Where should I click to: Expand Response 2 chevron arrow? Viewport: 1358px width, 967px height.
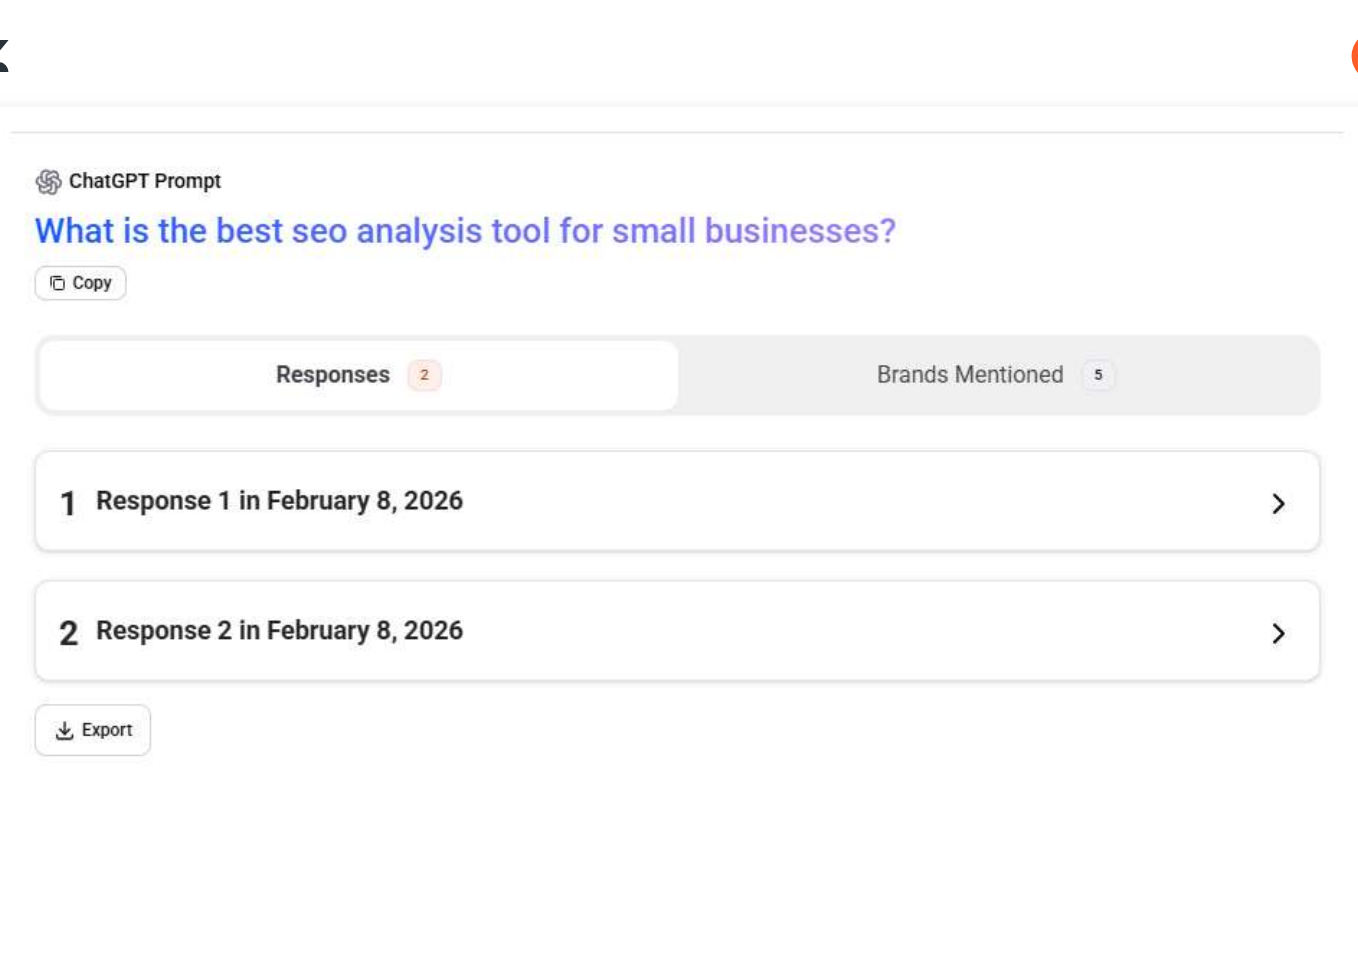tap(1278, 633)
